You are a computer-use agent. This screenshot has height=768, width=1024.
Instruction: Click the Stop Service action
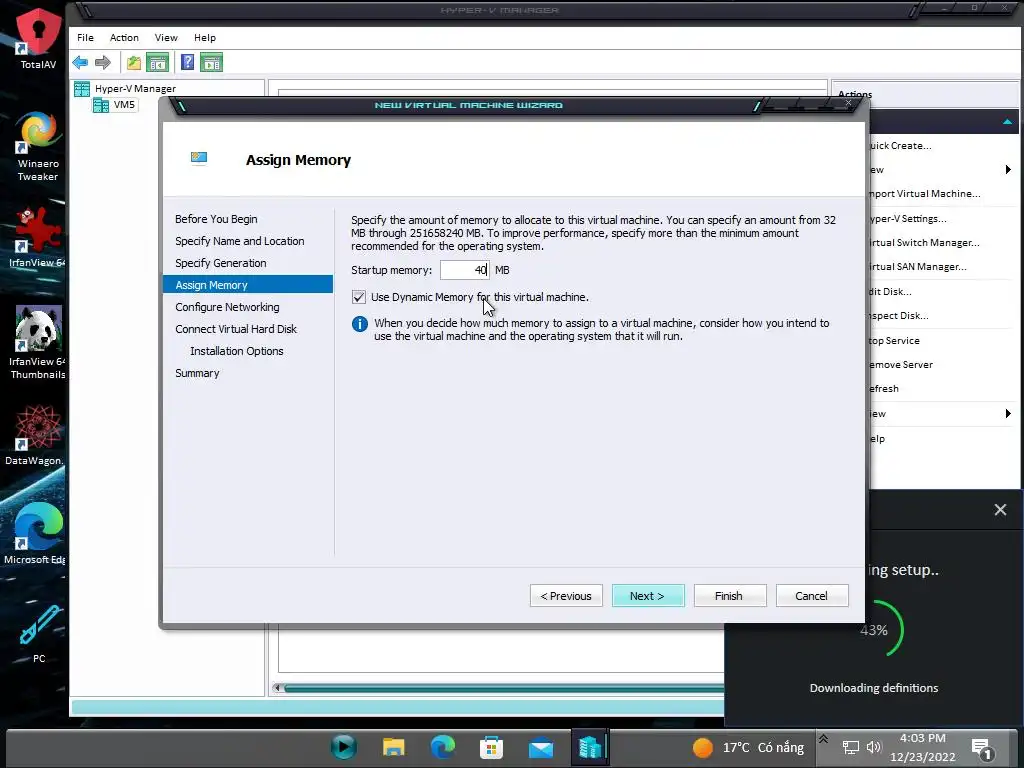point(894,341)
